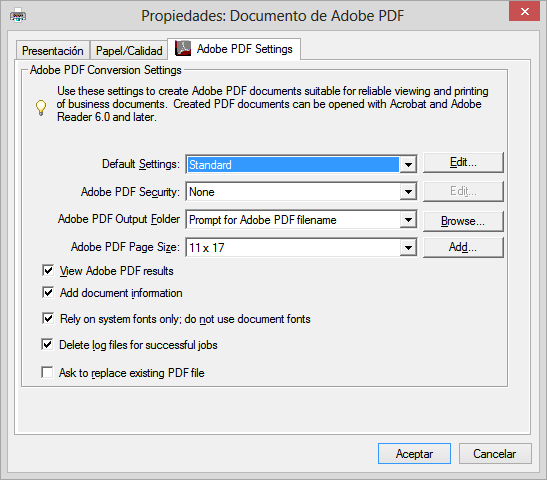Disable Rely on system fonts only
Screen dimensions: 547x480
coord(48,318)
